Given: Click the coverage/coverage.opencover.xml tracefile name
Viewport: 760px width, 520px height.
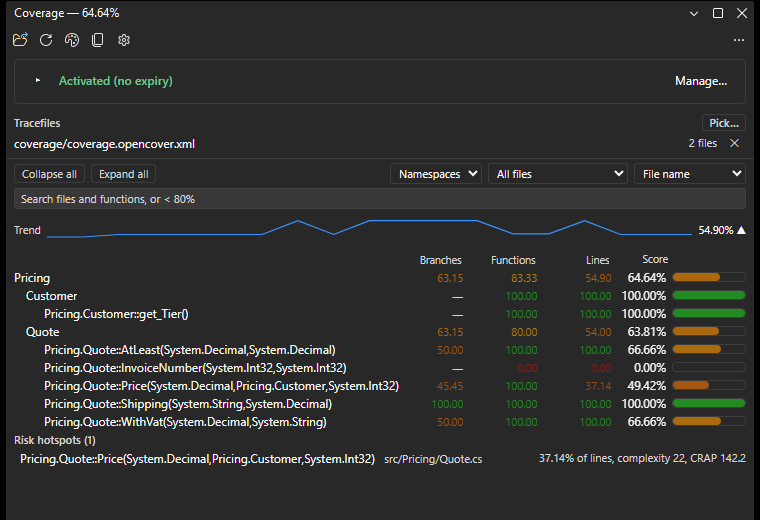Looking at the screenshot, I should click(x=104, y=144).
